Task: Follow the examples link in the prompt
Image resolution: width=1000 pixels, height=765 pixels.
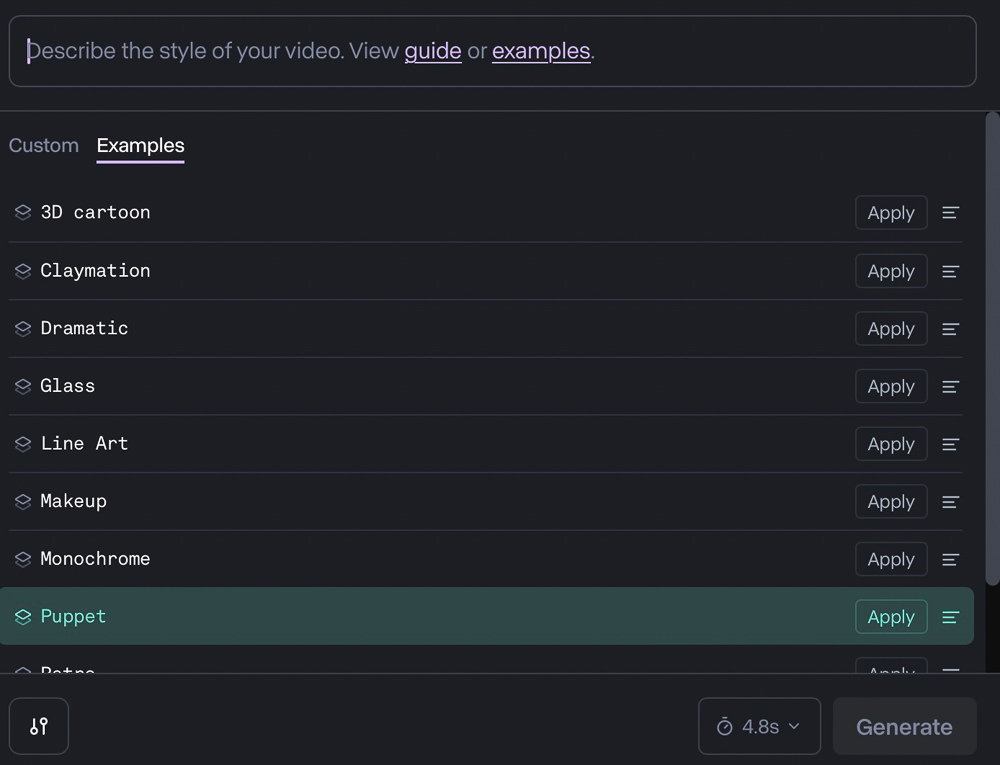Action: click(541, 51)
